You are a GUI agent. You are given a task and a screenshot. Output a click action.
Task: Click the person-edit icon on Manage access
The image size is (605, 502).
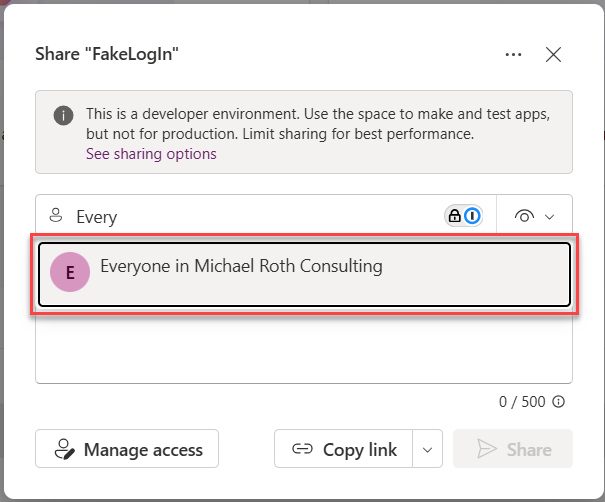click(64, 449)
